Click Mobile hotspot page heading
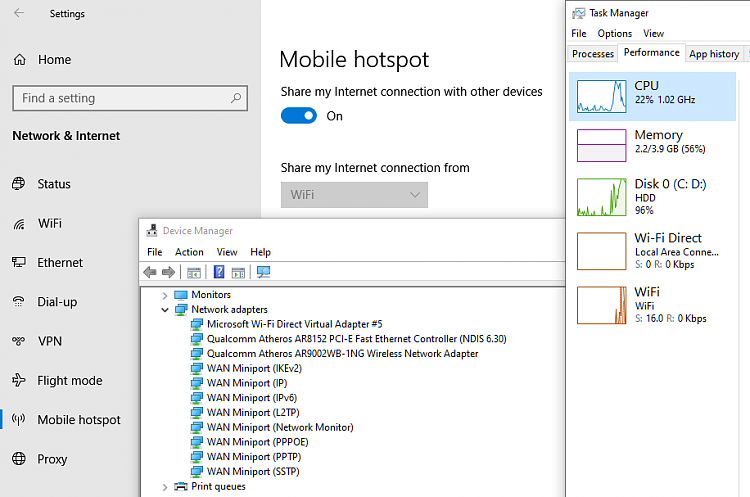This screenshot has width=750, height=497. 354,60
